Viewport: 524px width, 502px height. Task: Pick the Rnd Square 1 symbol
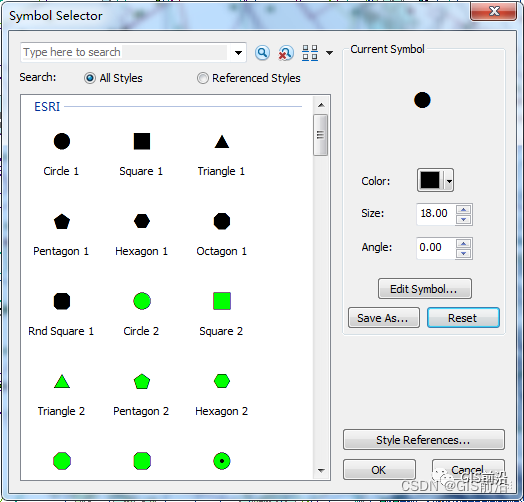[61, 301]
